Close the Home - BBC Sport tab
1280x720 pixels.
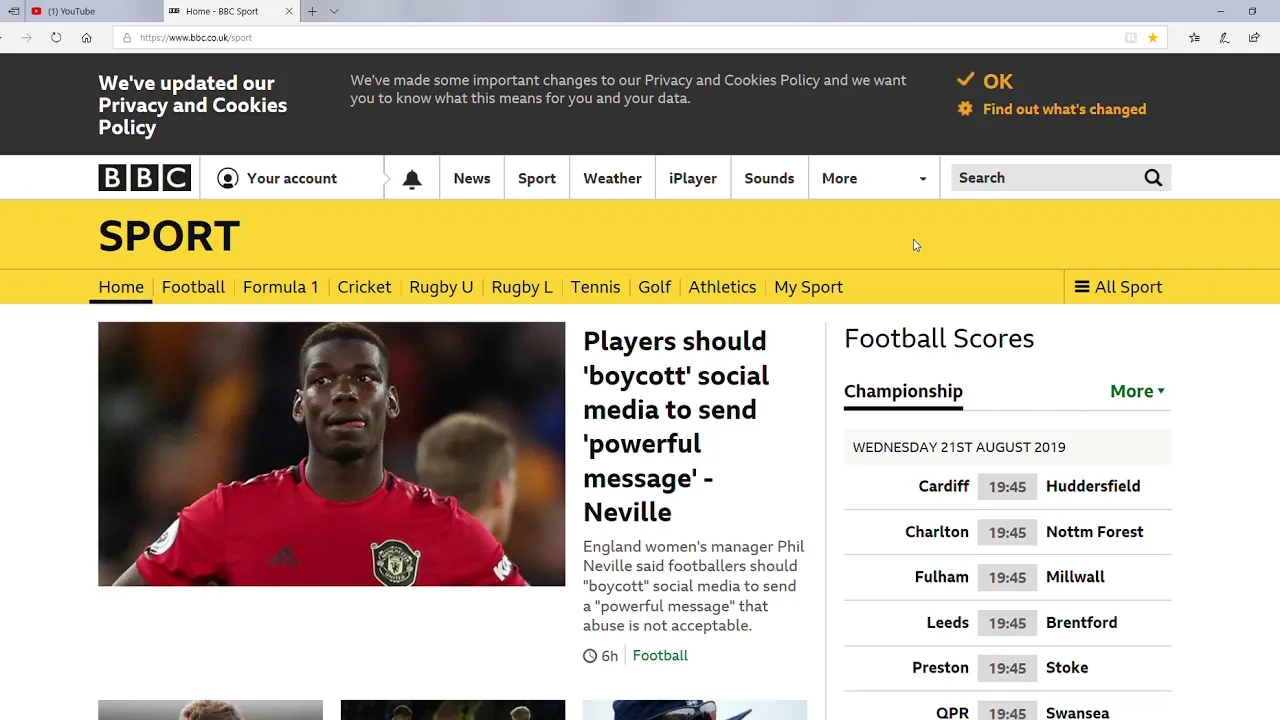point(289,11)
